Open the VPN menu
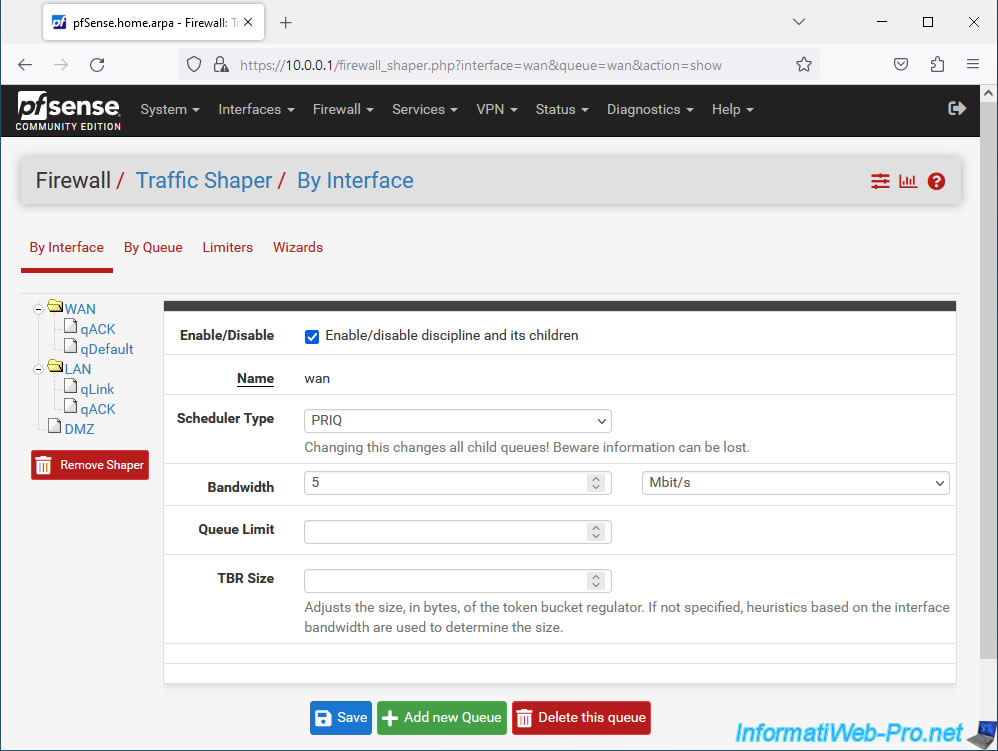 pyautogui.click(x=496, y=109)
